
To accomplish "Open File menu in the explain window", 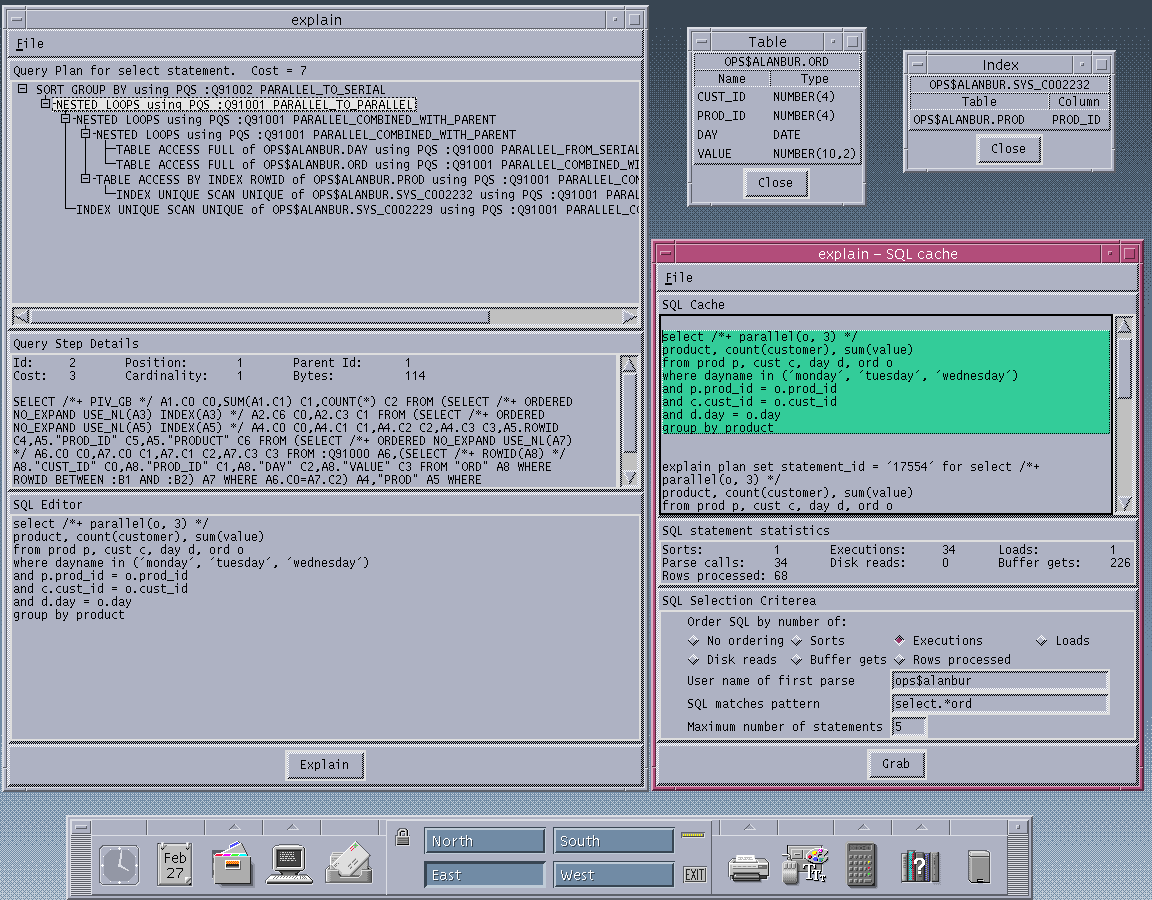I will tap(30, 44).
